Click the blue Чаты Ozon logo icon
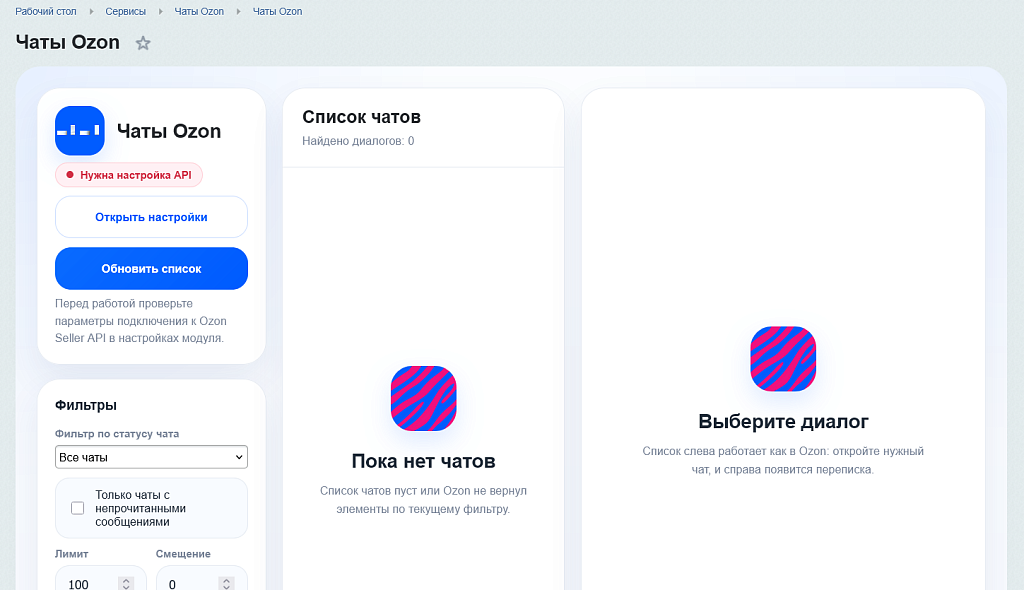Image resolution: width=1024 pixels, height=590 pixels. click(80, 131)
